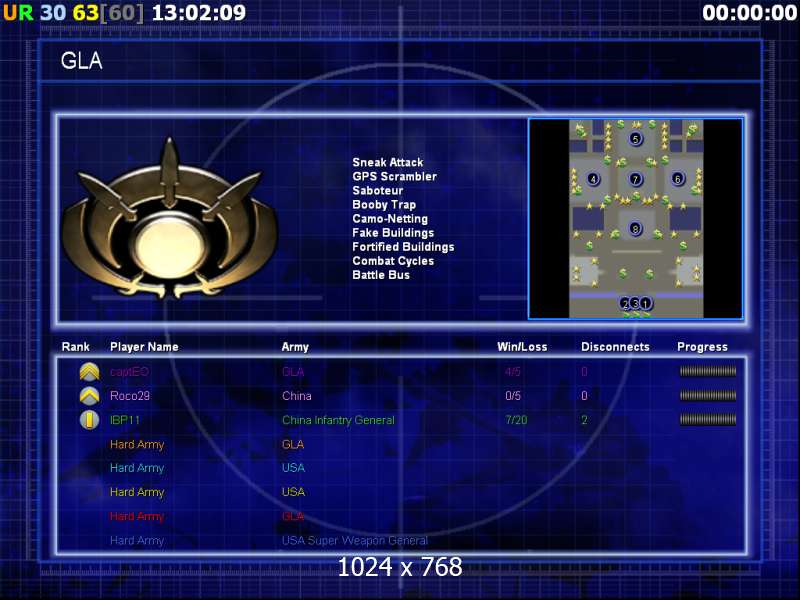Click the map preview thumbnail
The height and width of the screenshot is (600, 800).
point(636,219)
